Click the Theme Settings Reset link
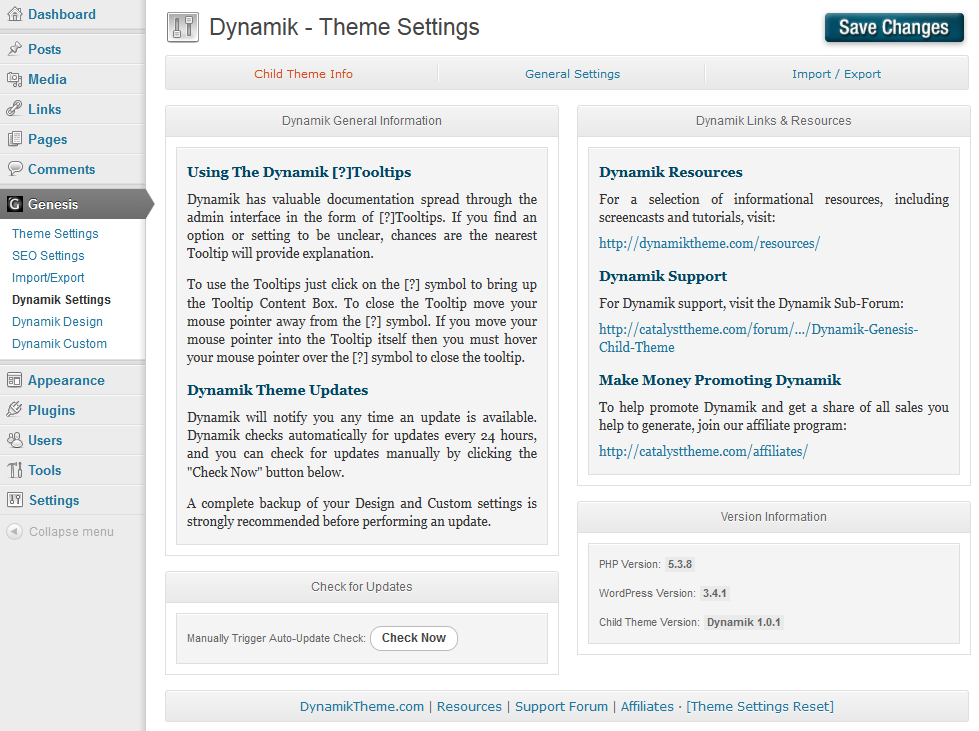 (x=759, y=706)
